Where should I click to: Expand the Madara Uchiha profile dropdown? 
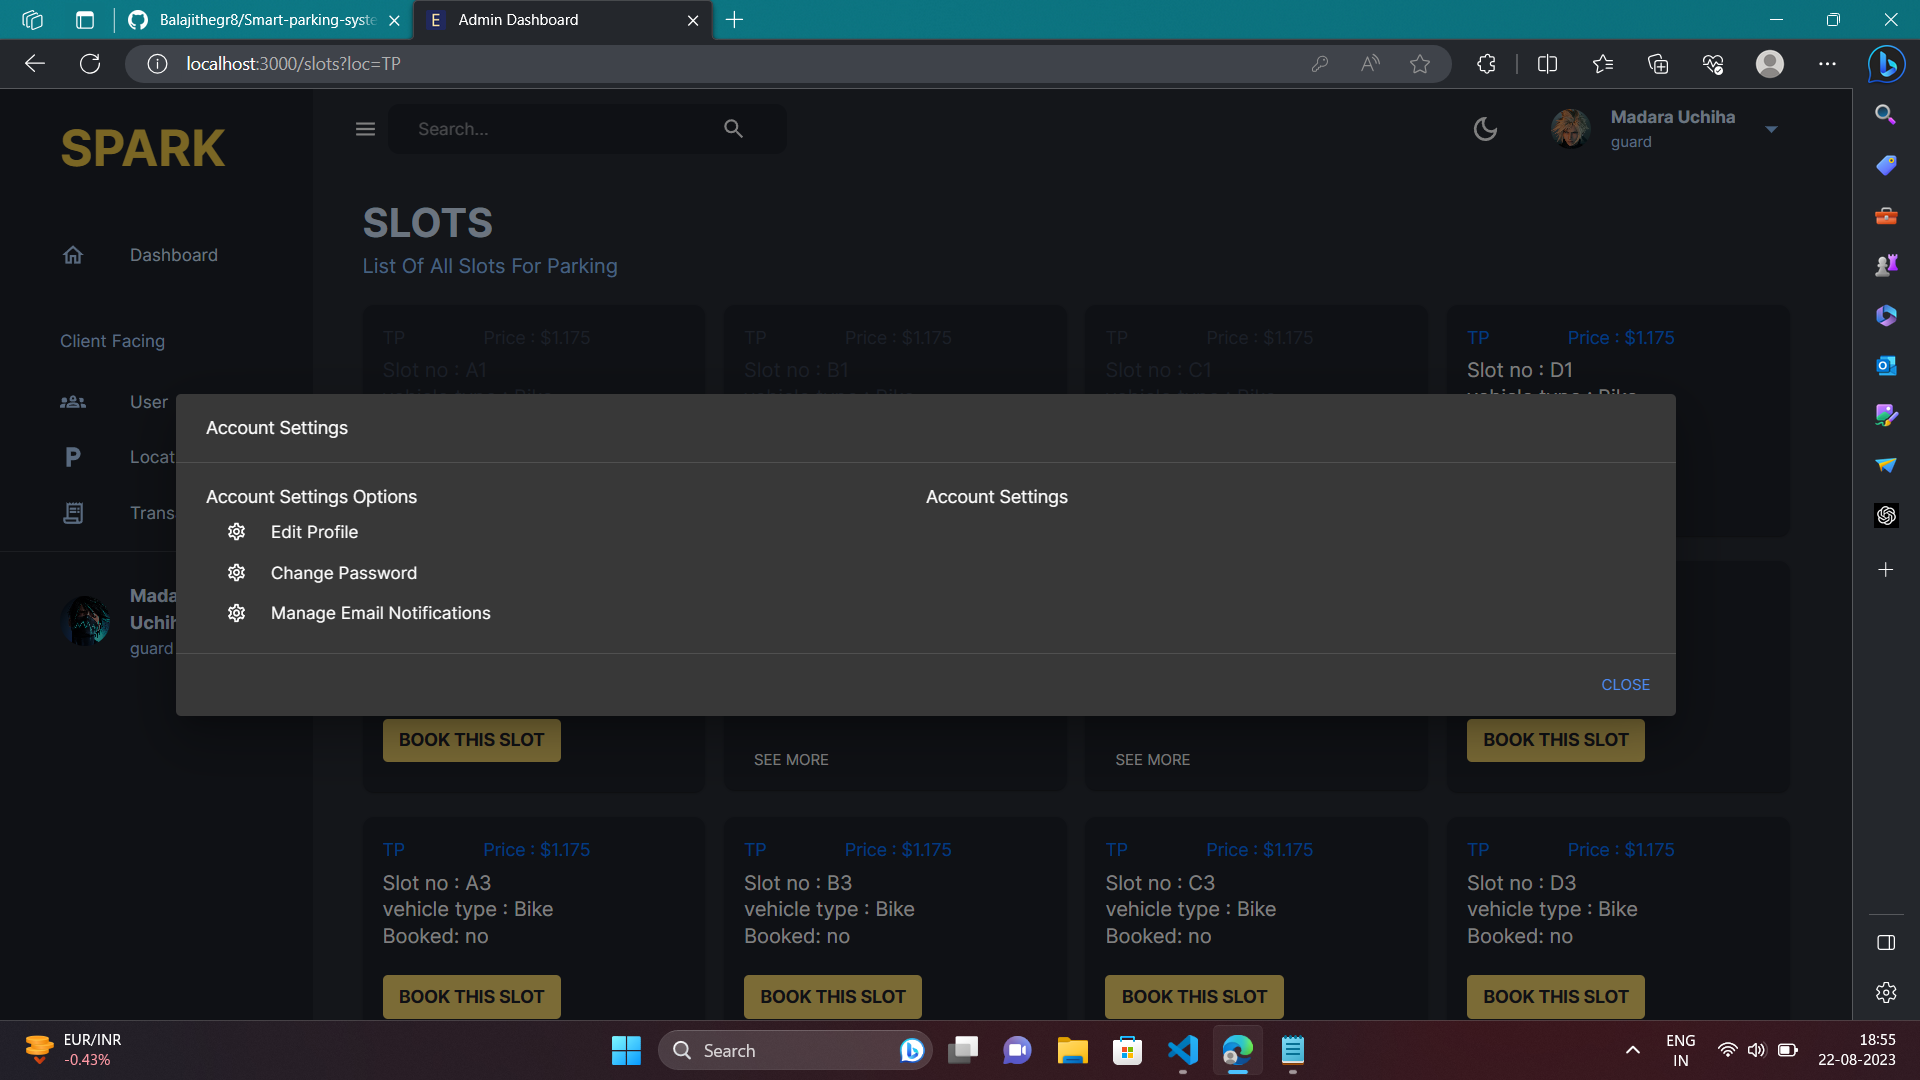coord(1772,128)
